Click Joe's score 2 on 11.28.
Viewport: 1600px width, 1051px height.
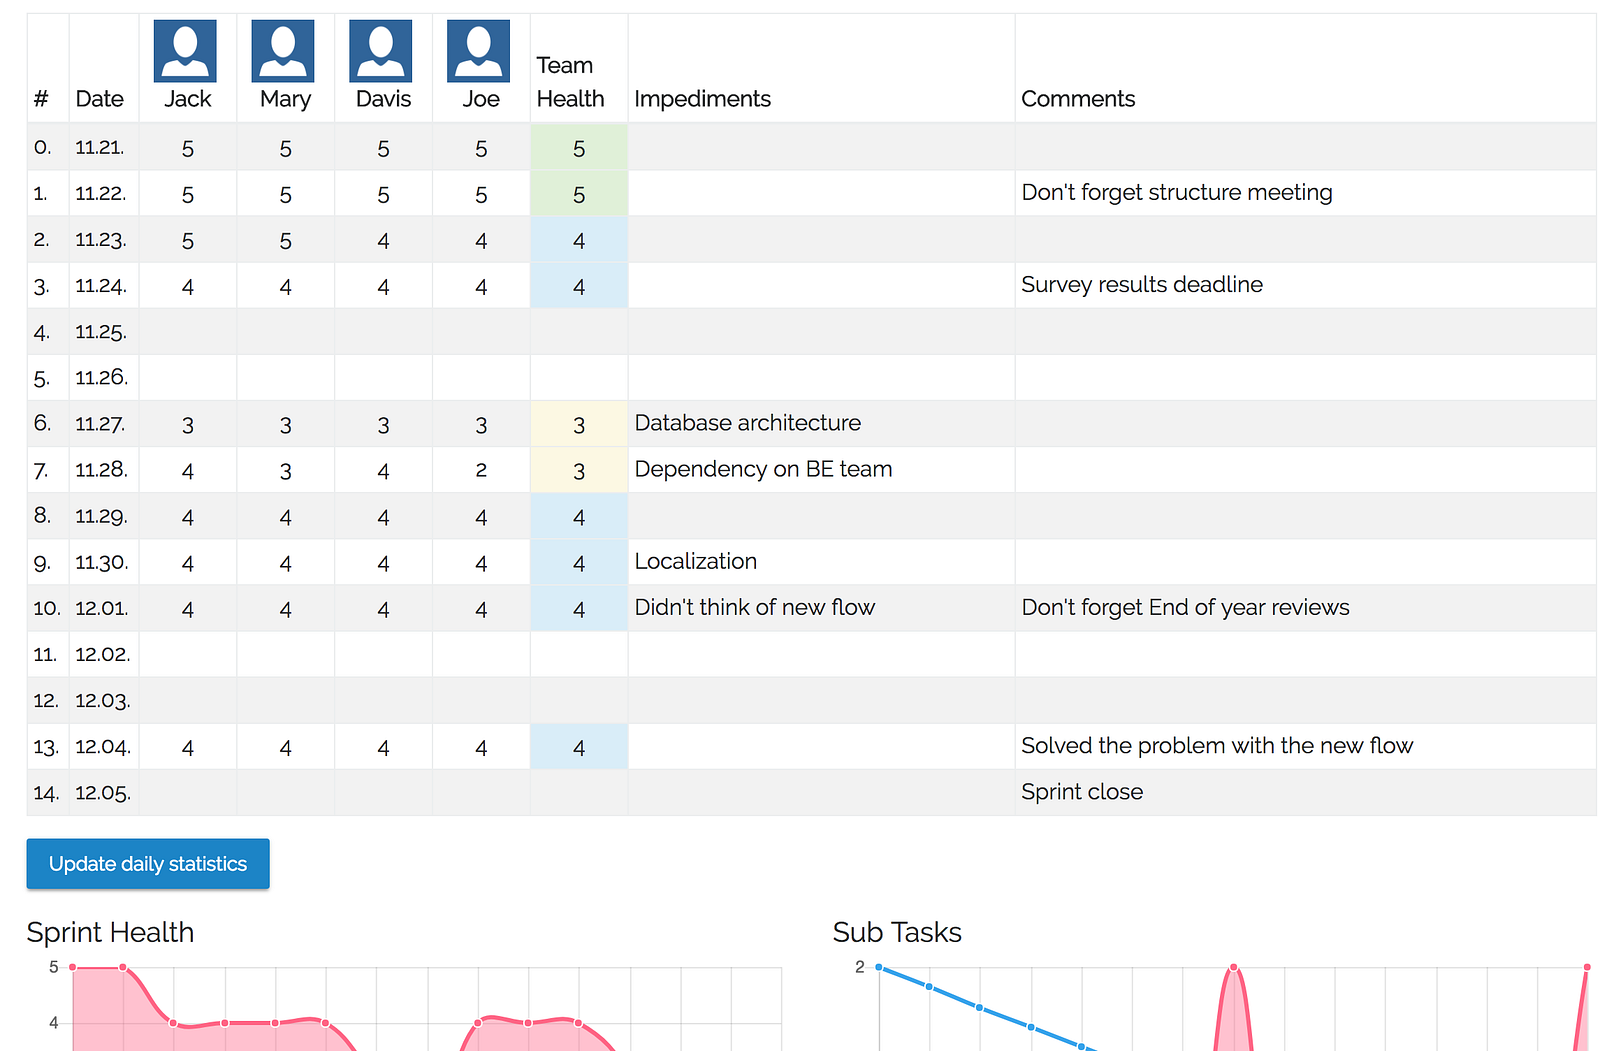[481, 470]
